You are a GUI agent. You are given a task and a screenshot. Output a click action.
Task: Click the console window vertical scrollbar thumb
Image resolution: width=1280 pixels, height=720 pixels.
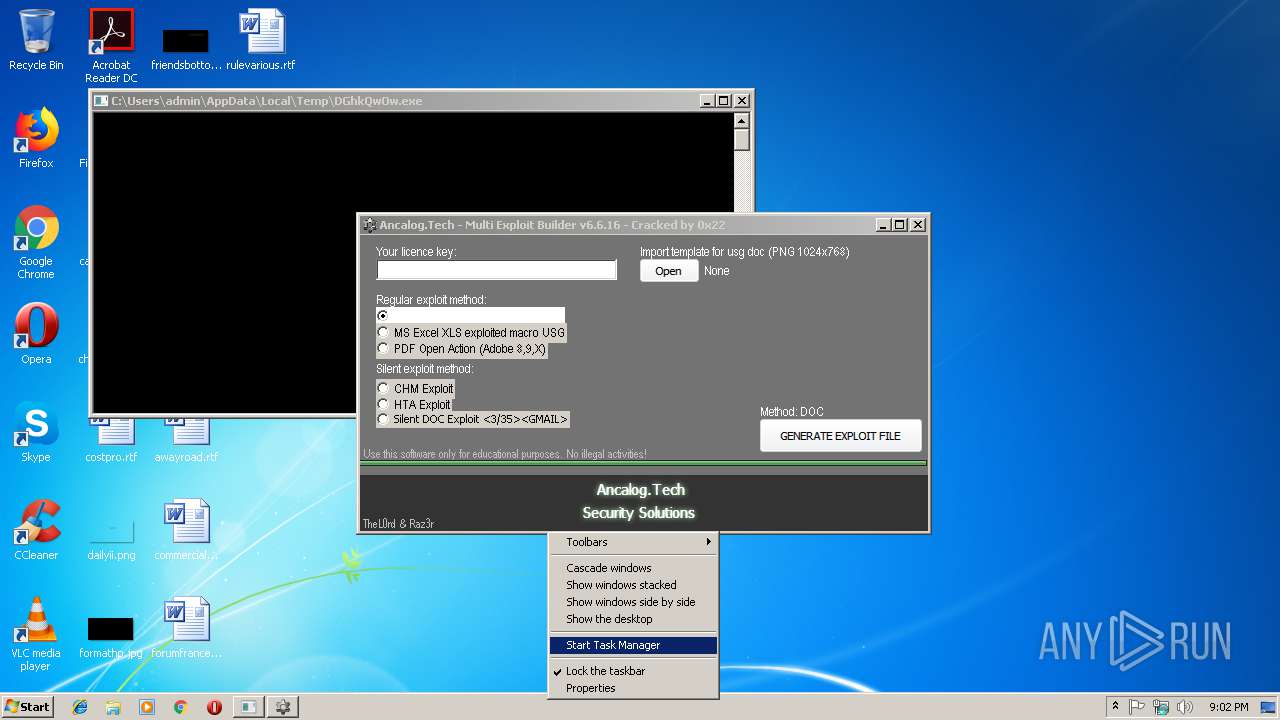click(x=741, y=140)
